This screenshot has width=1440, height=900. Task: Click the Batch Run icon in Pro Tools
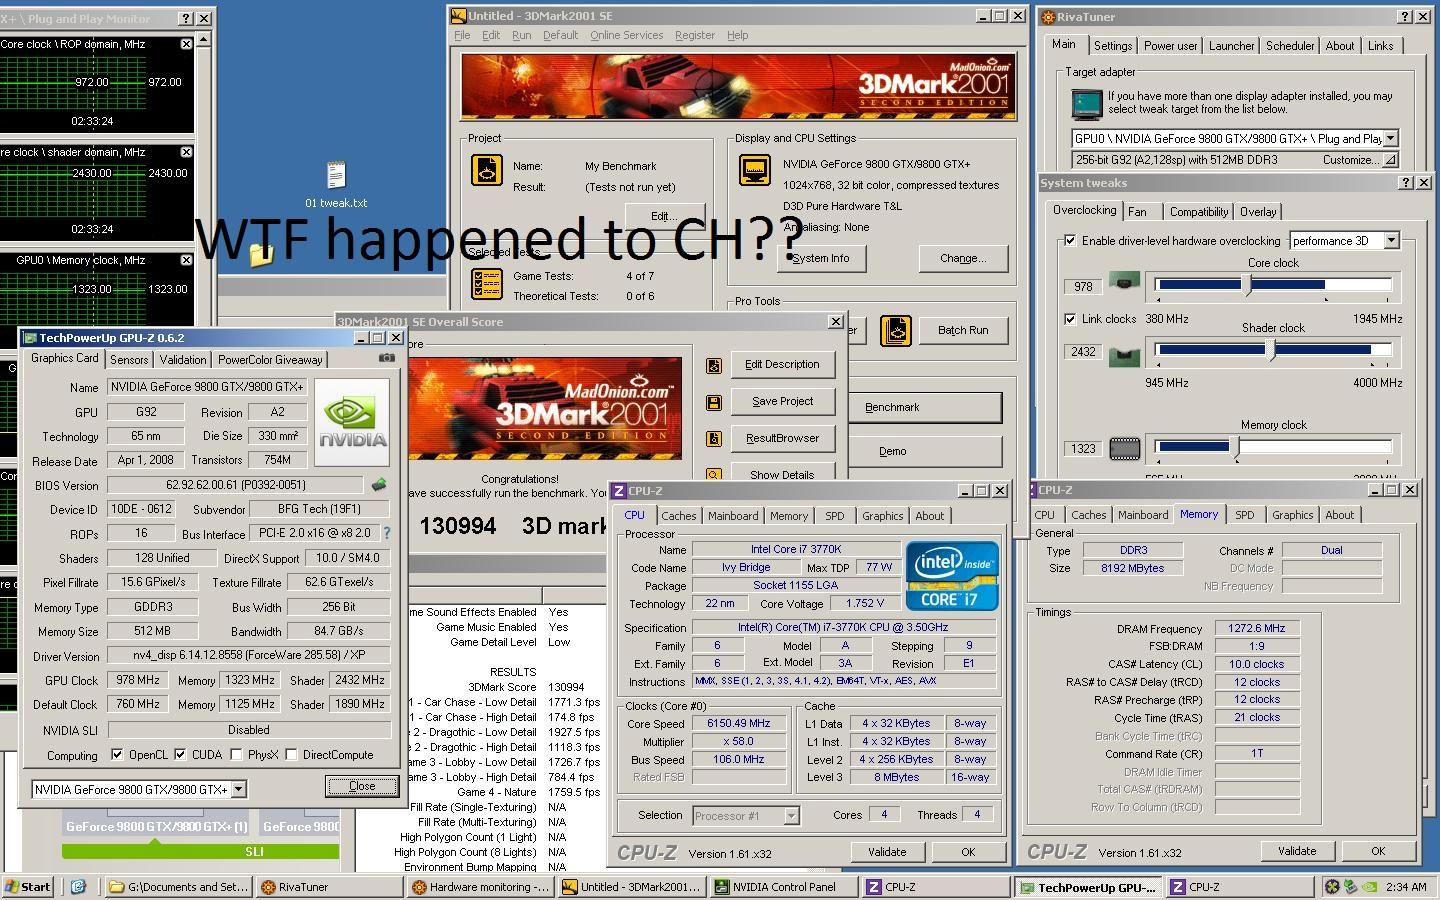coord(896,330)
